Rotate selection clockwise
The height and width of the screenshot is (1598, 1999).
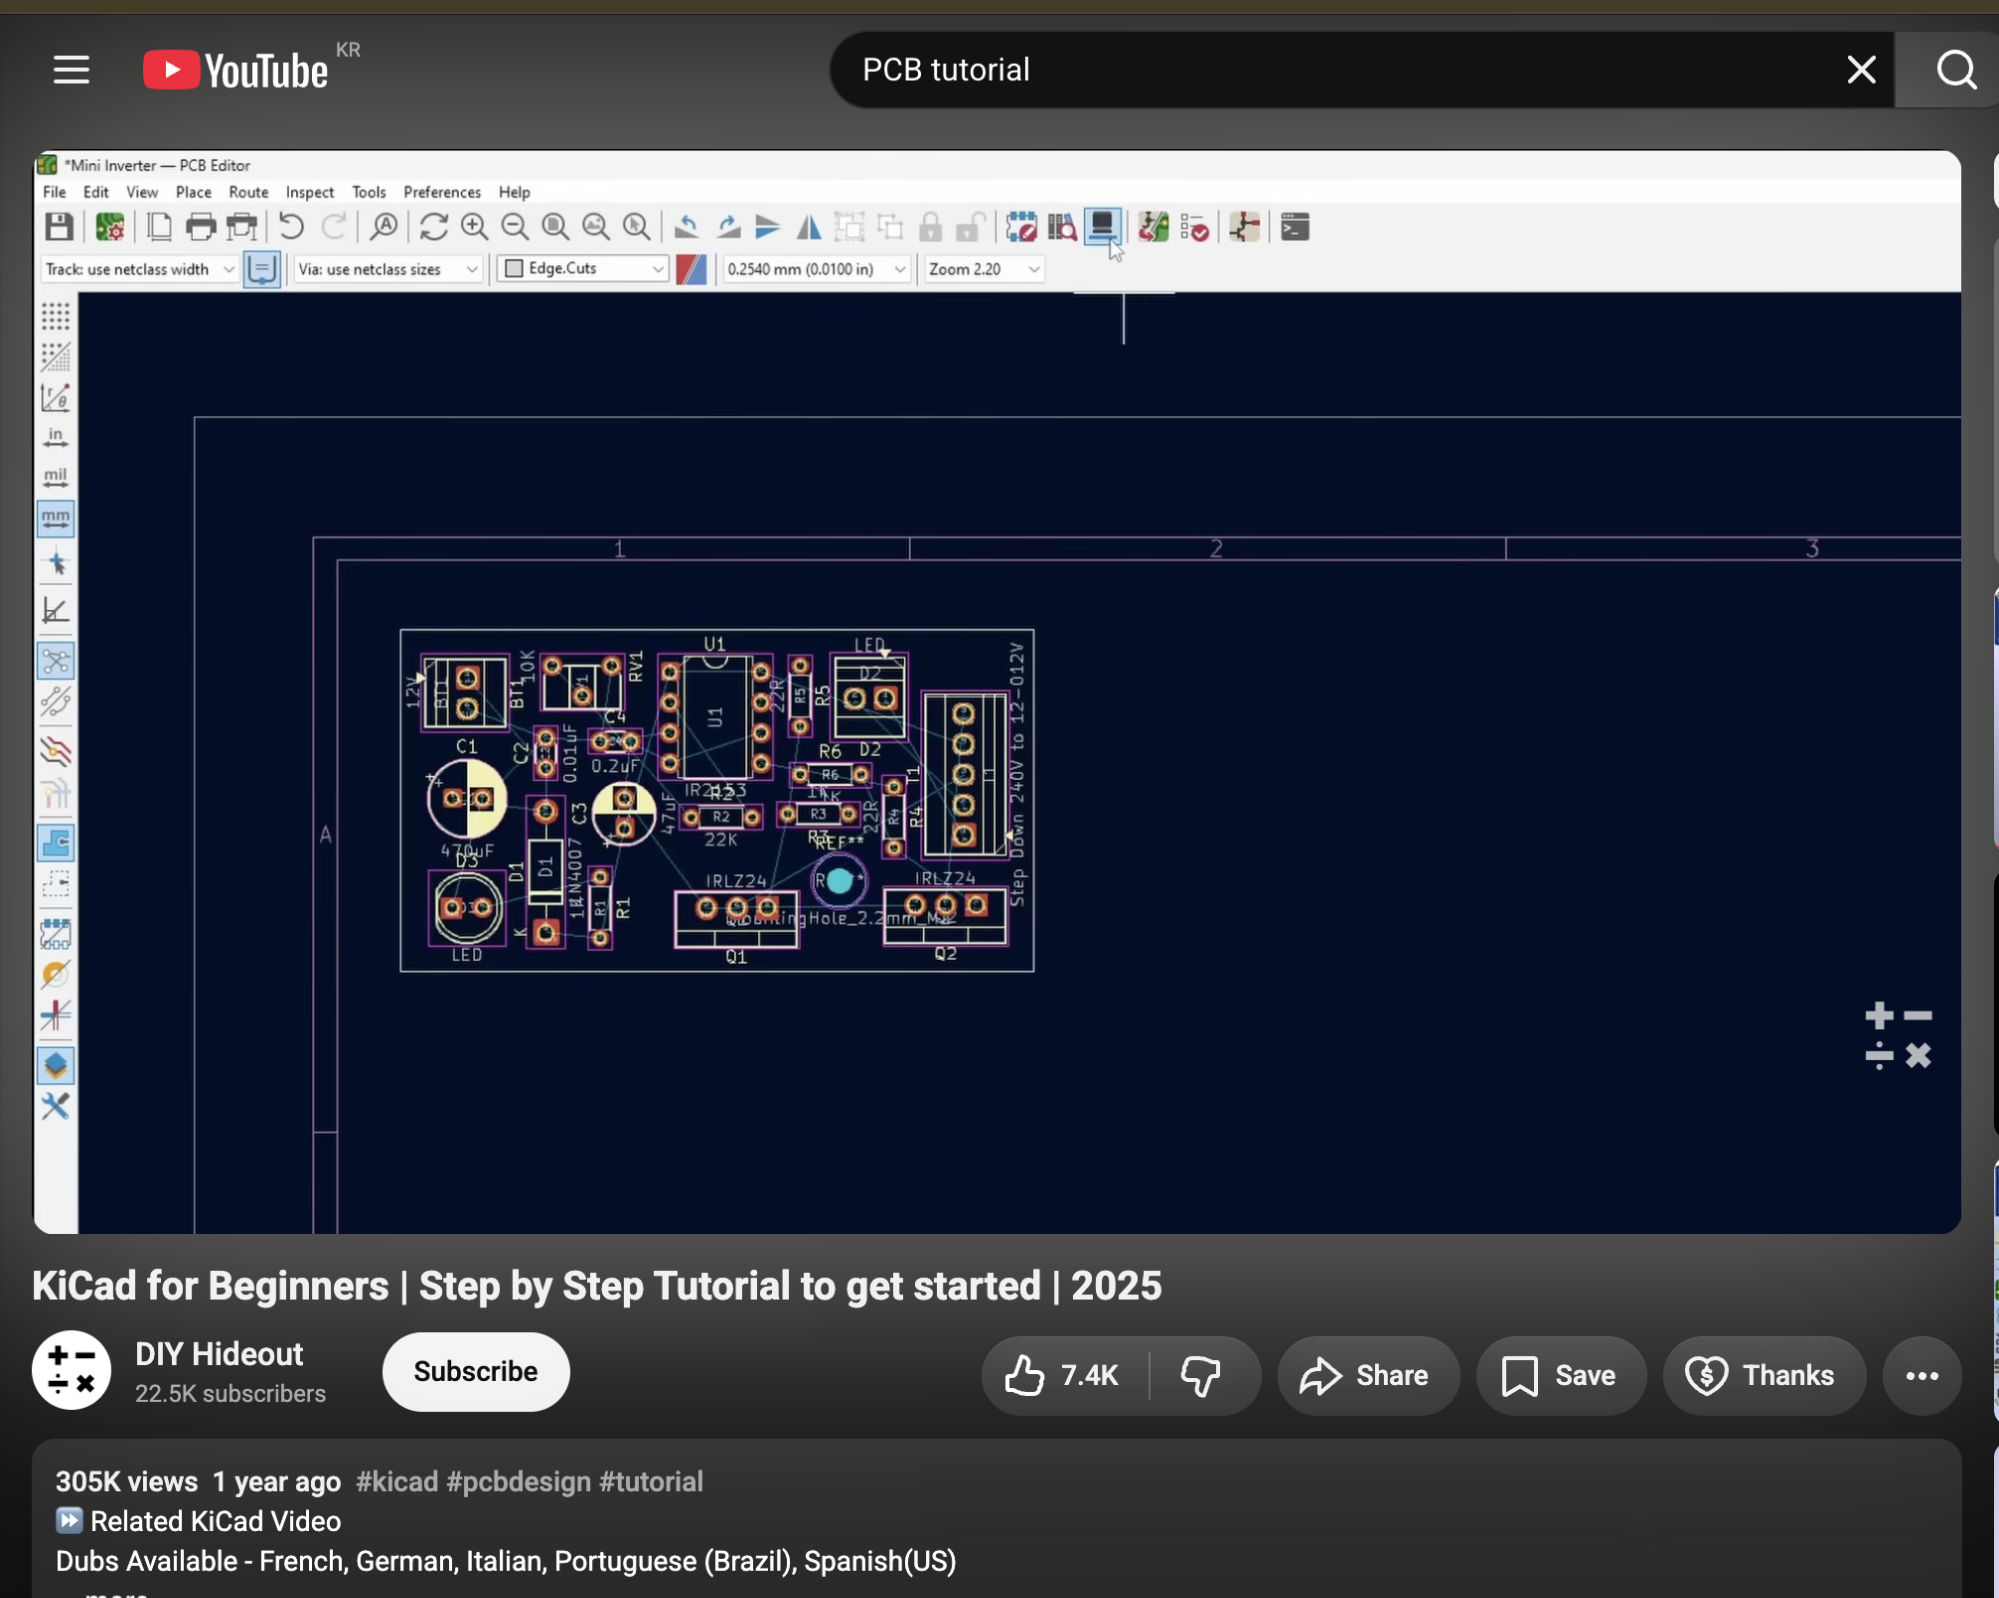pos(729,227)
